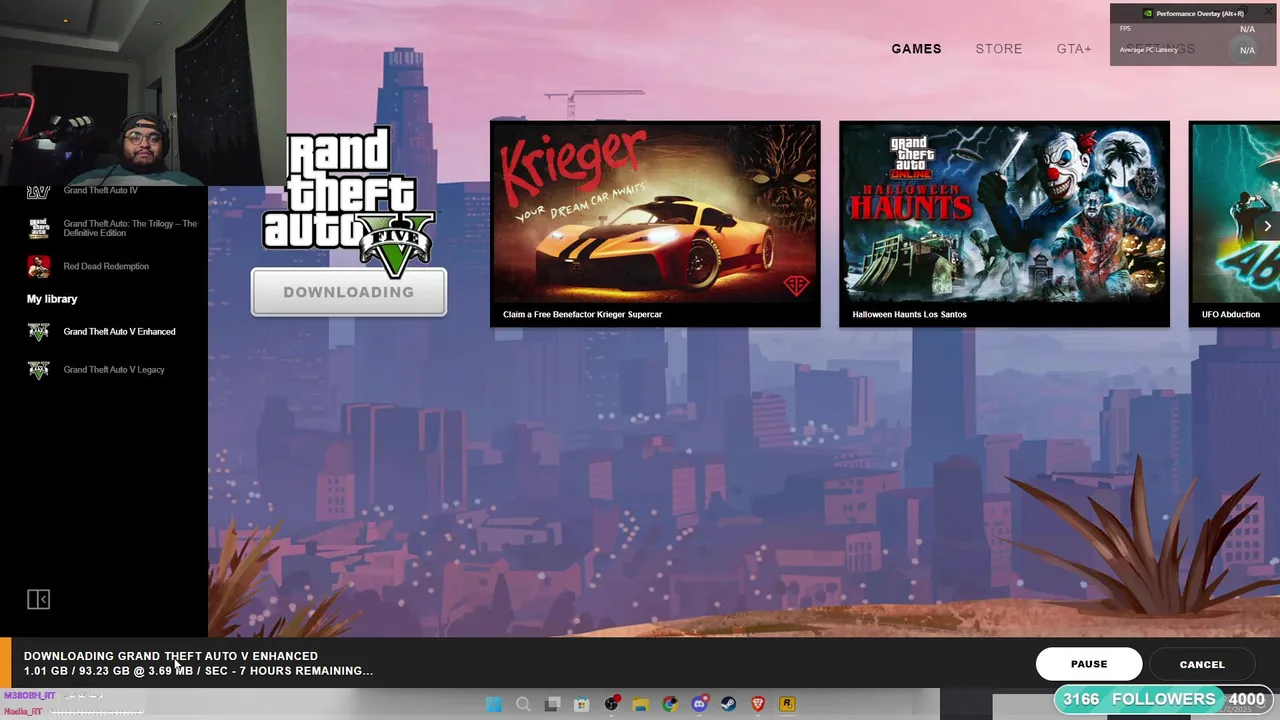Select Grand Theft Auto IV in sidebar
The height and width of the screenshot is (720, 1280).
coord(101,191)
